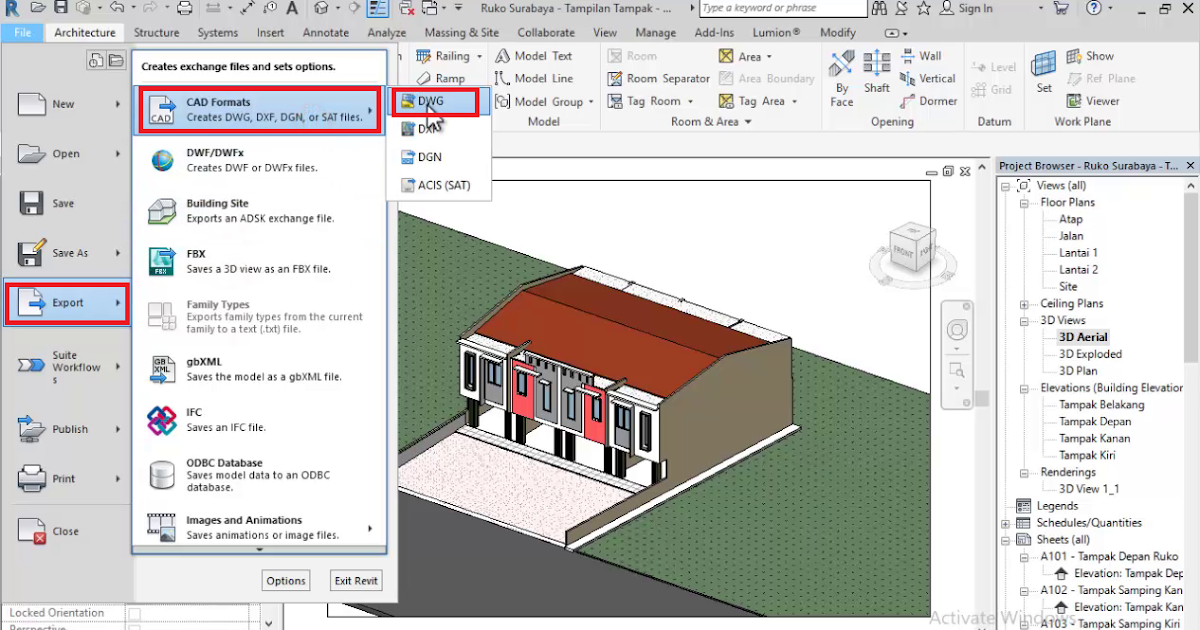Select 3D Exploded view in browser
1200x630 pixels.
click(x=1090, y=354)
